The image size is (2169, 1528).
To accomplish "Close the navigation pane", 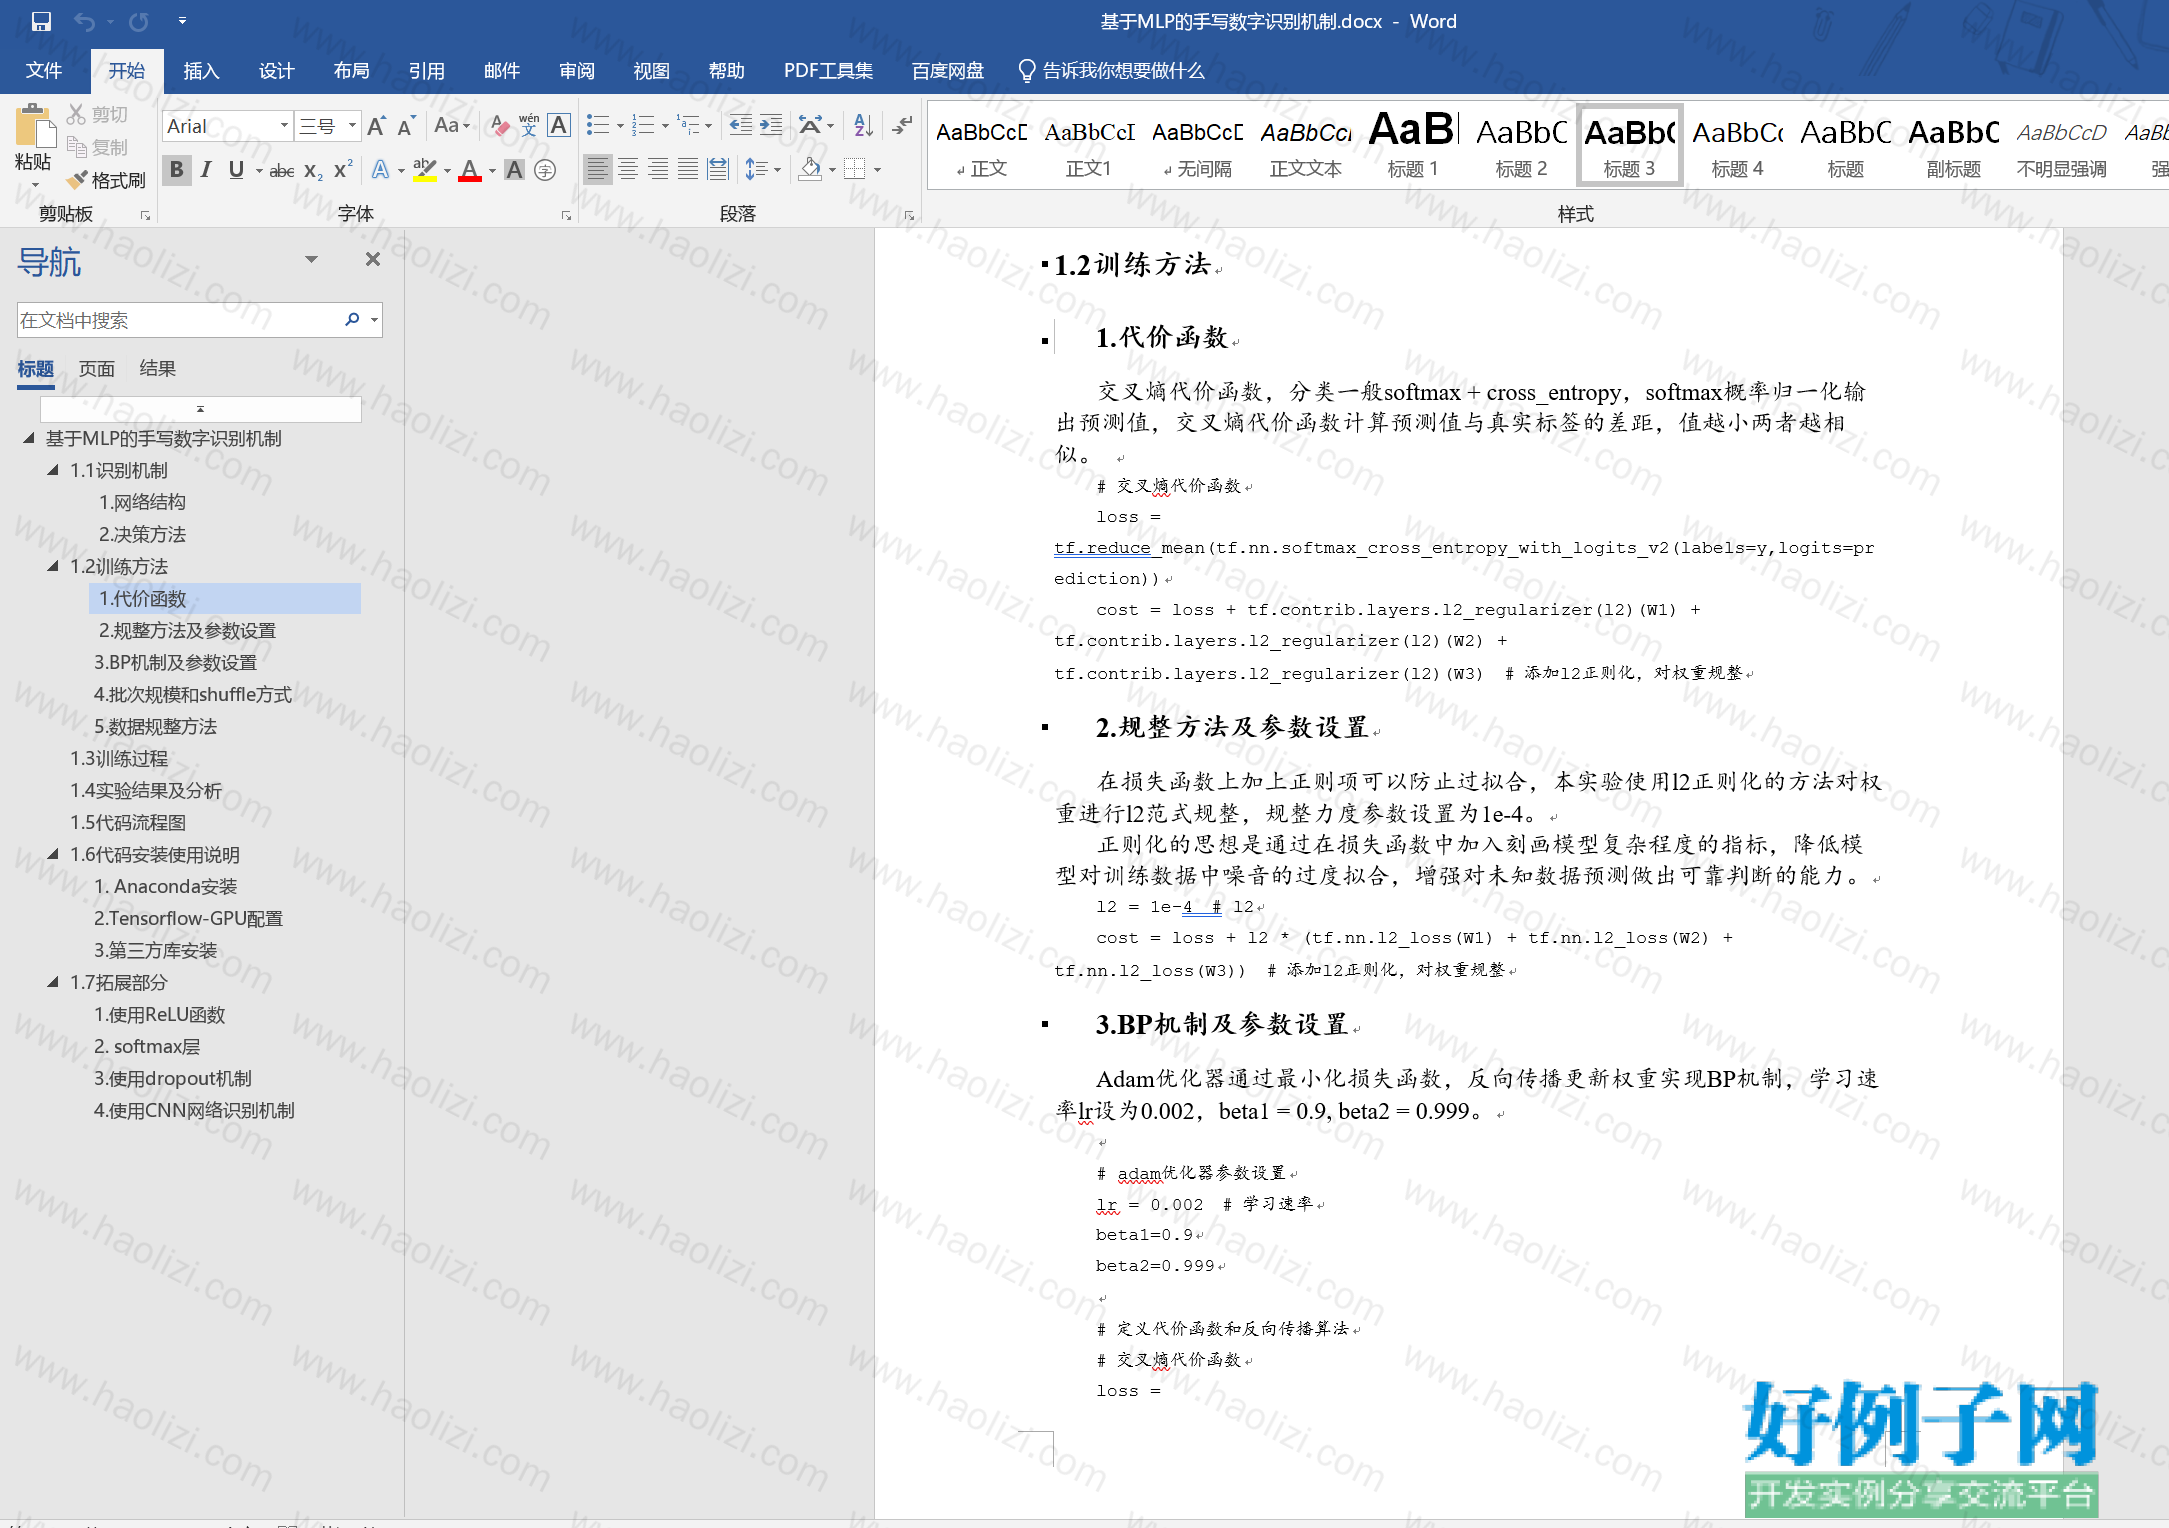I will pyautogui.click(x=373, y=260).
